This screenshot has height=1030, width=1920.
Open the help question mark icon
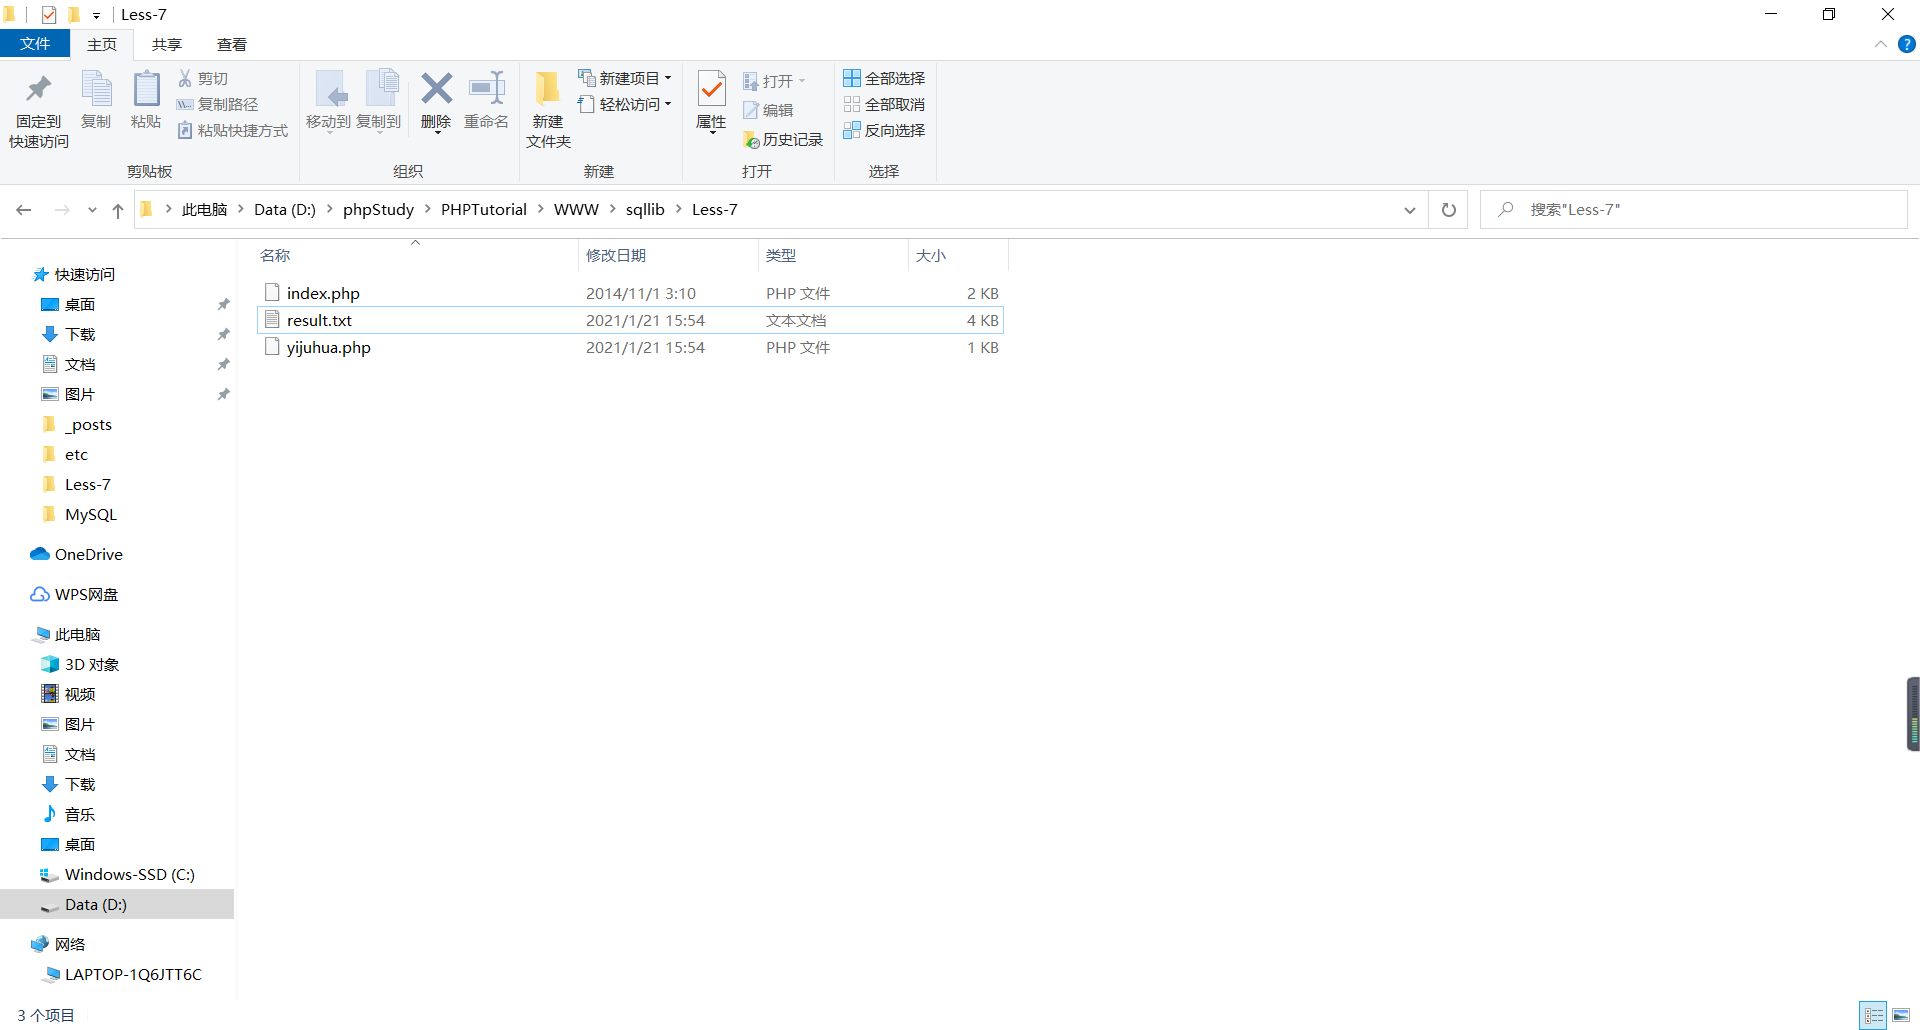point(1906,44)
